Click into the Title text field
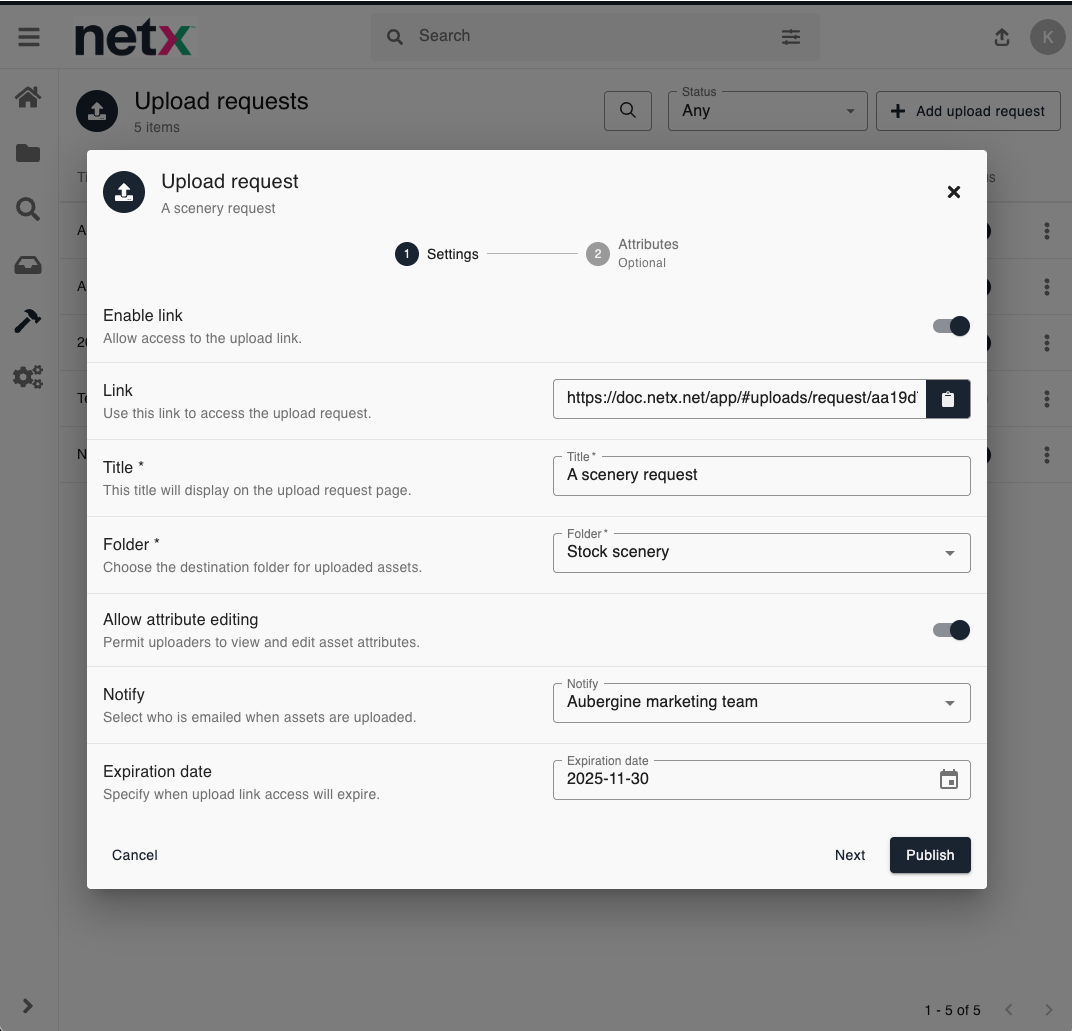The height and width of the screenshot is (1031, 1072). point(761,476)
